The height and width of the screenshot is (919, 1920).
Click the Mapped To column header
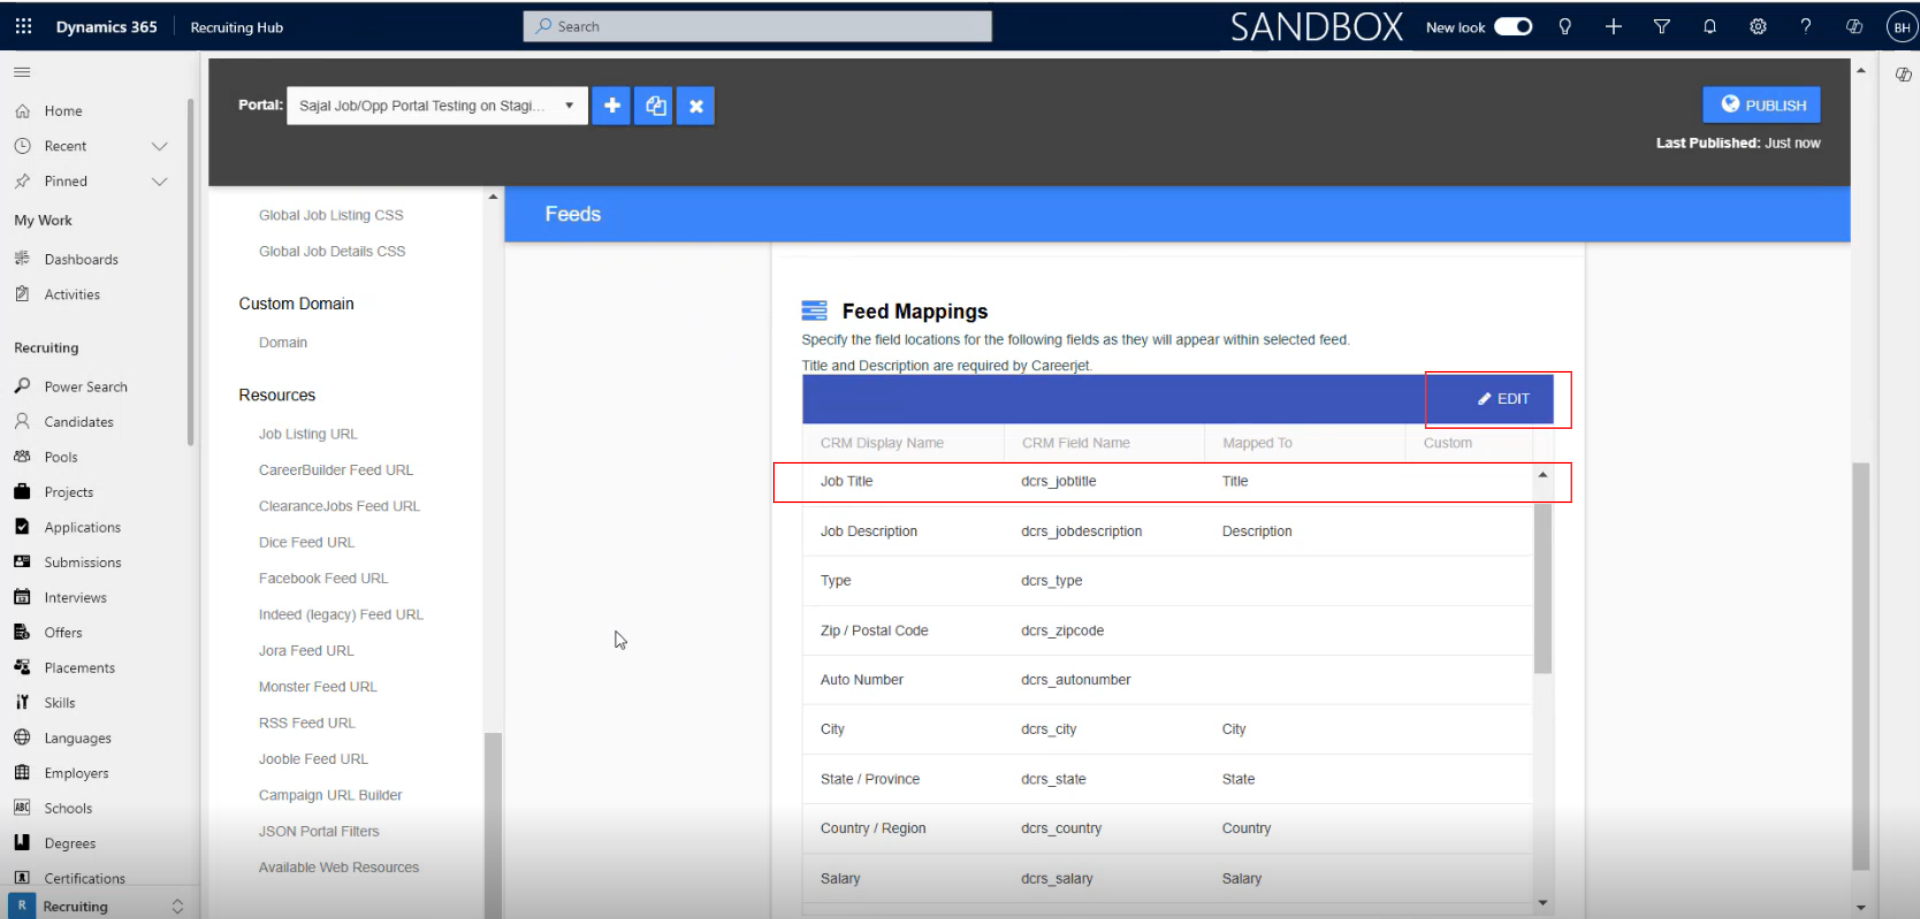click(x=1257, y=443)
